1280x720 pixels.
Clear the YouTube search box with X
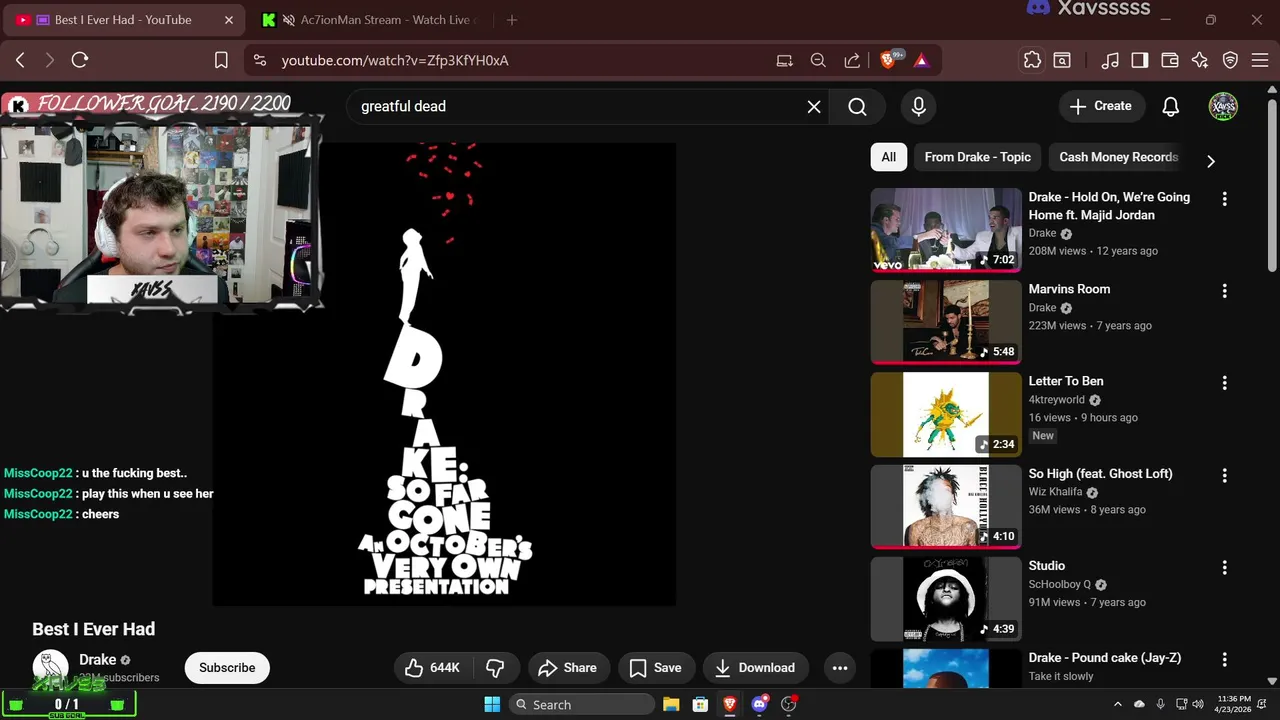coord(814,106)
